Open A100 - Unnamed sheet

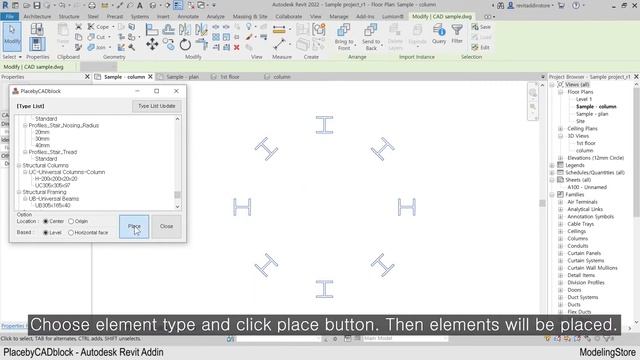click(587, 187)
